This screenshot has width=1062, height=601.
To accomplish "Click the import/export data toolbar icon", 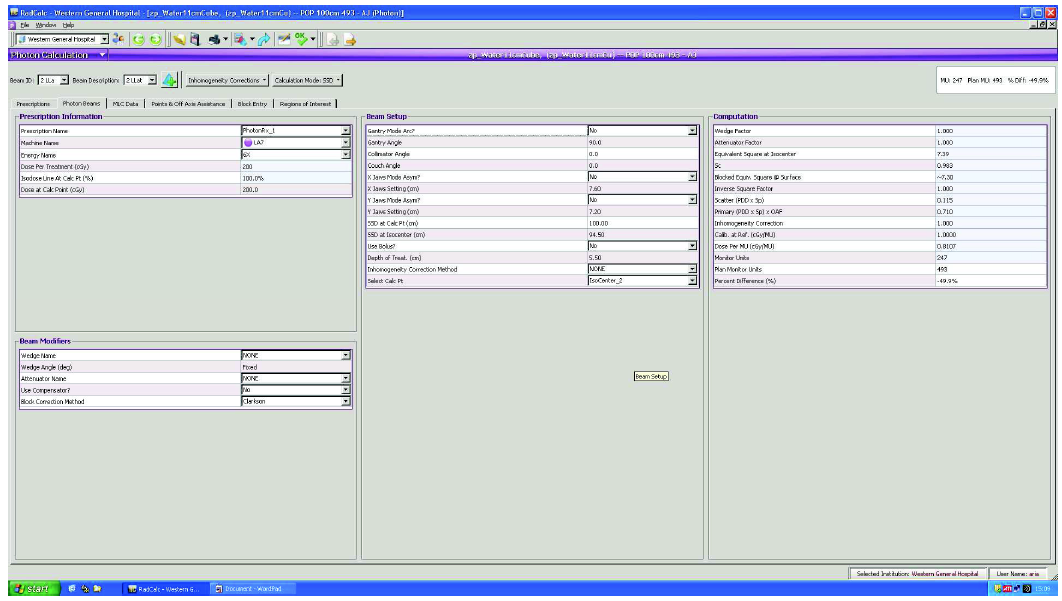I will pos(240,39).
